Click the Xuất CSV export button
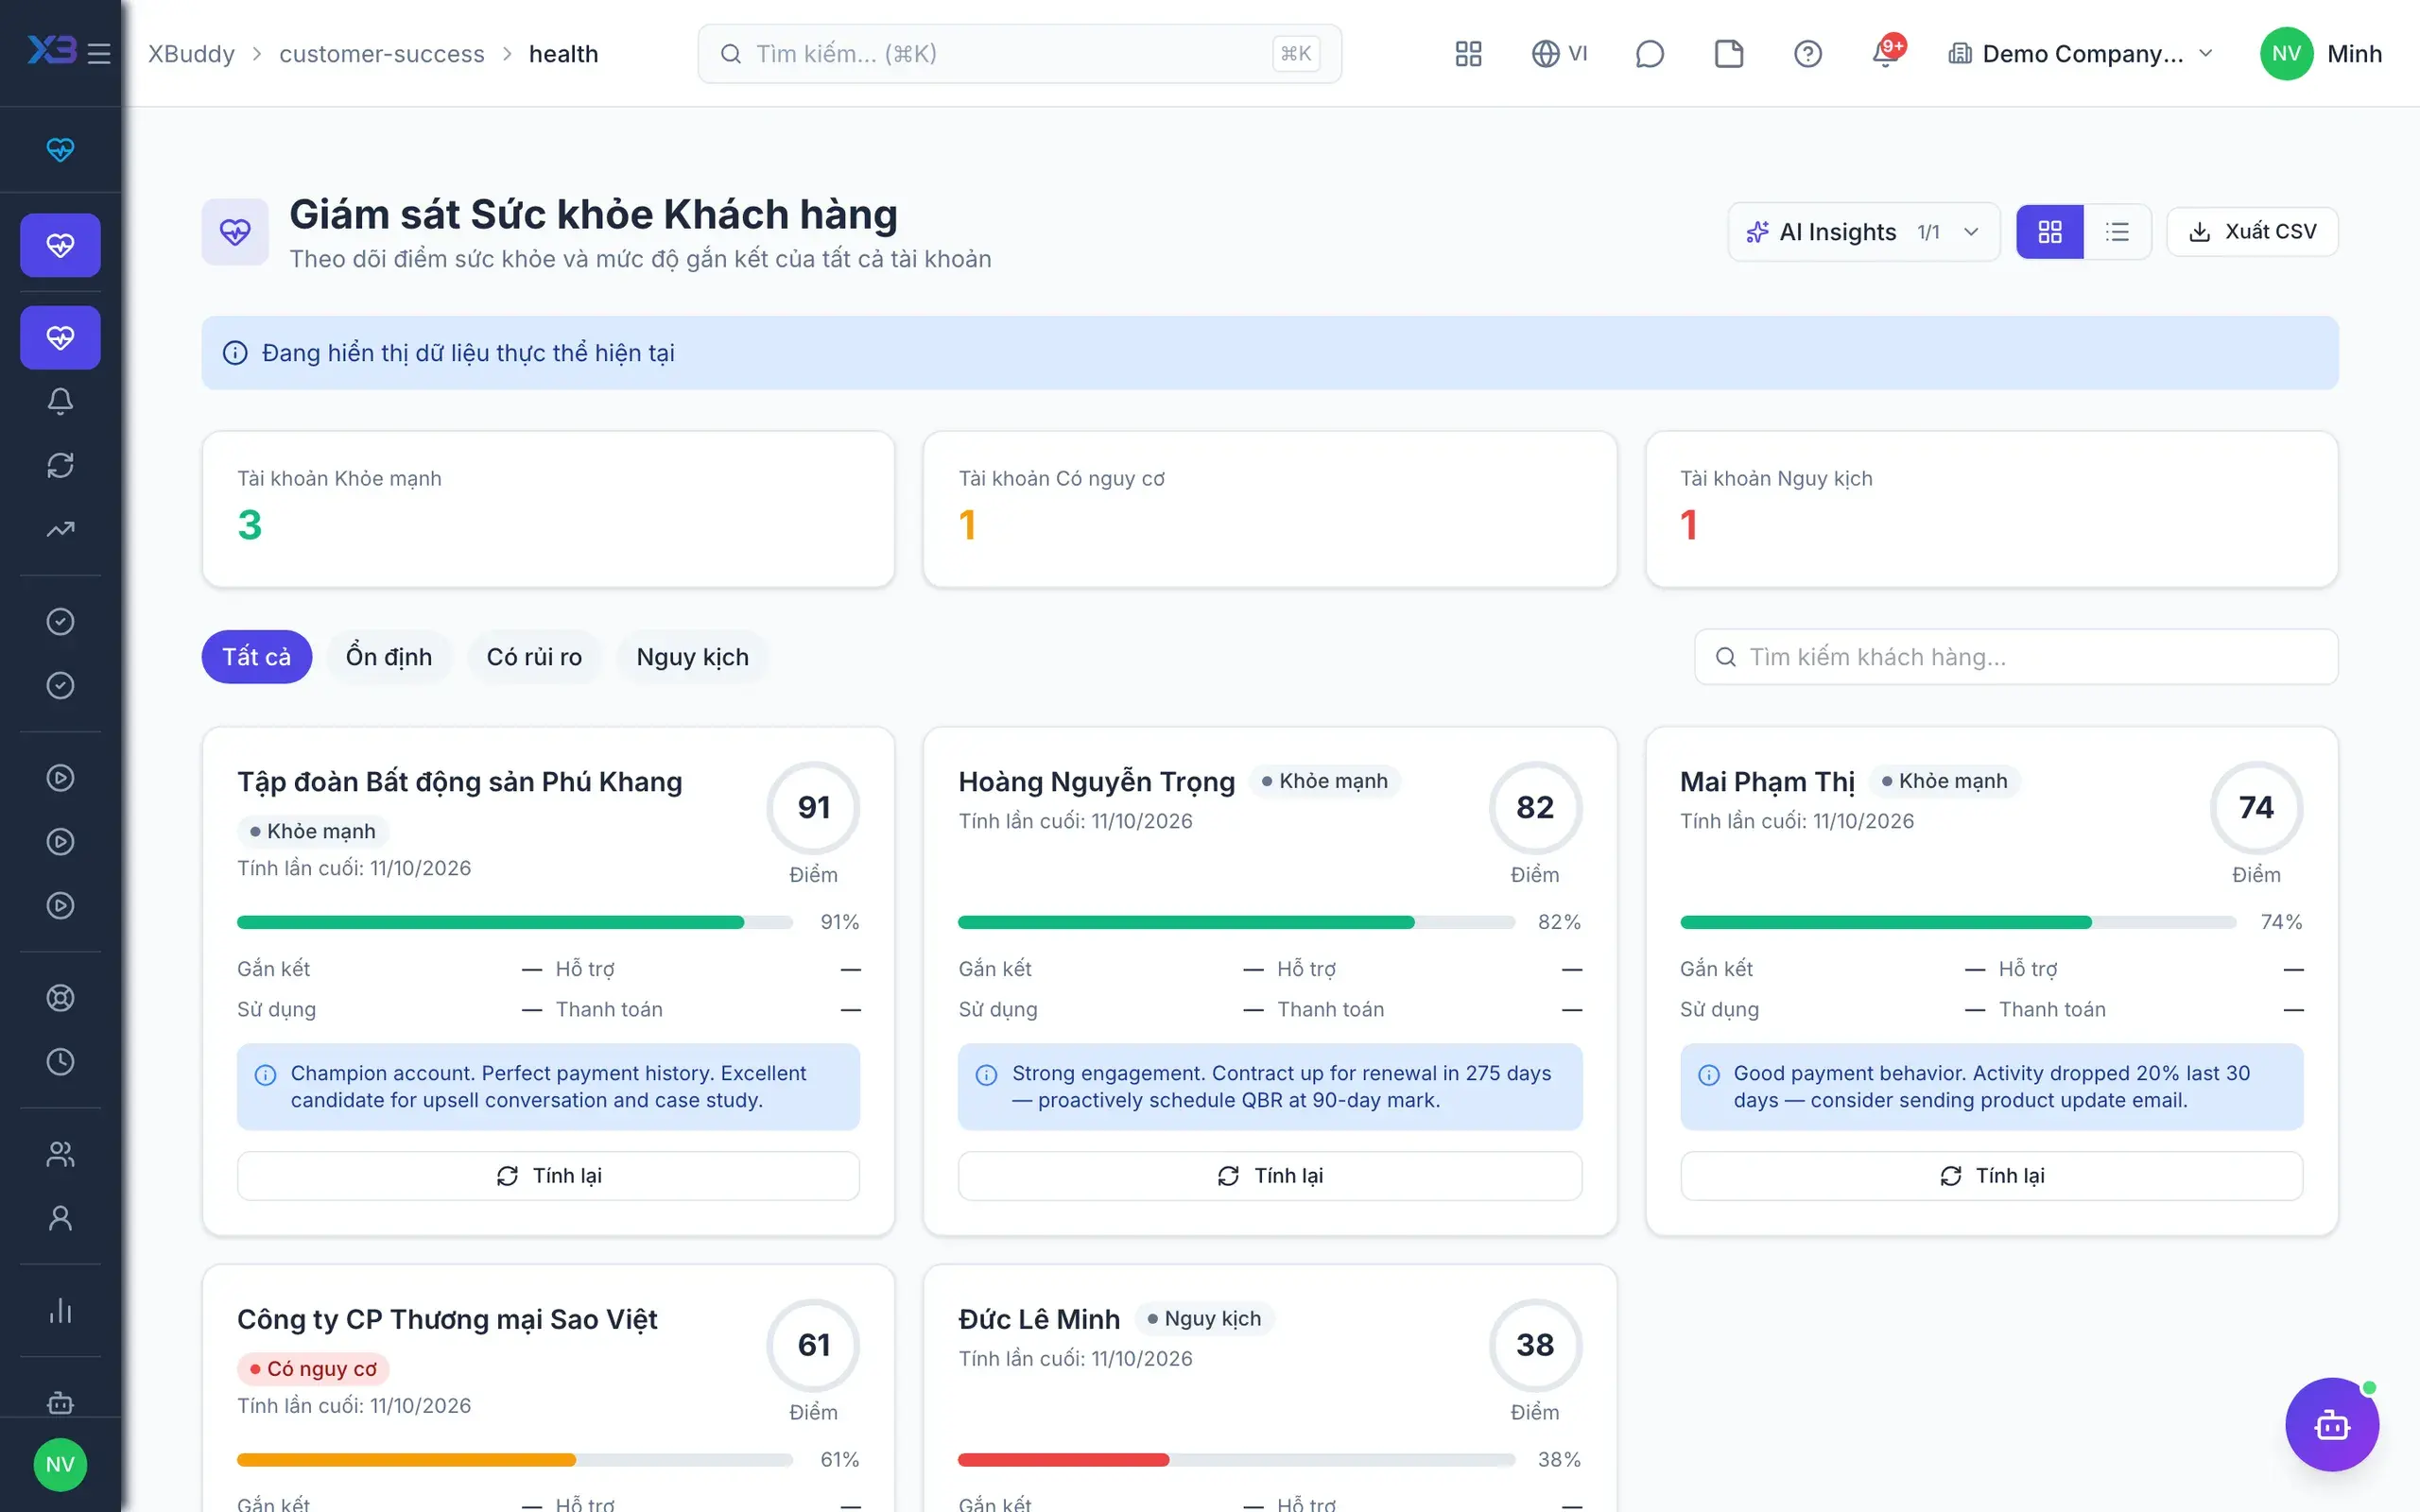Viewport: 2420px width, 1512px height. tap(2252, 232)
